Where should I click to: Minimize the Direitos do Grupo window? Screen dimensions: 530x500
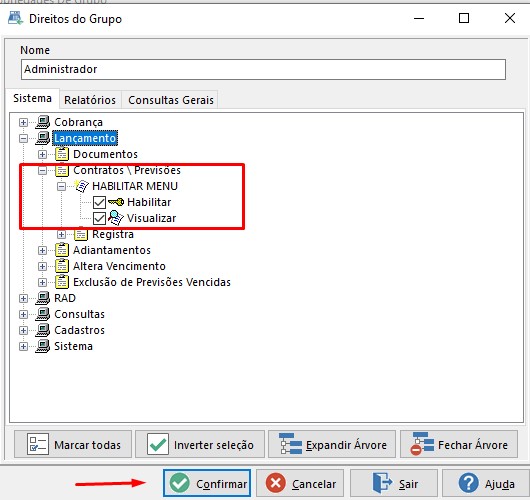[x=419, y=18]
